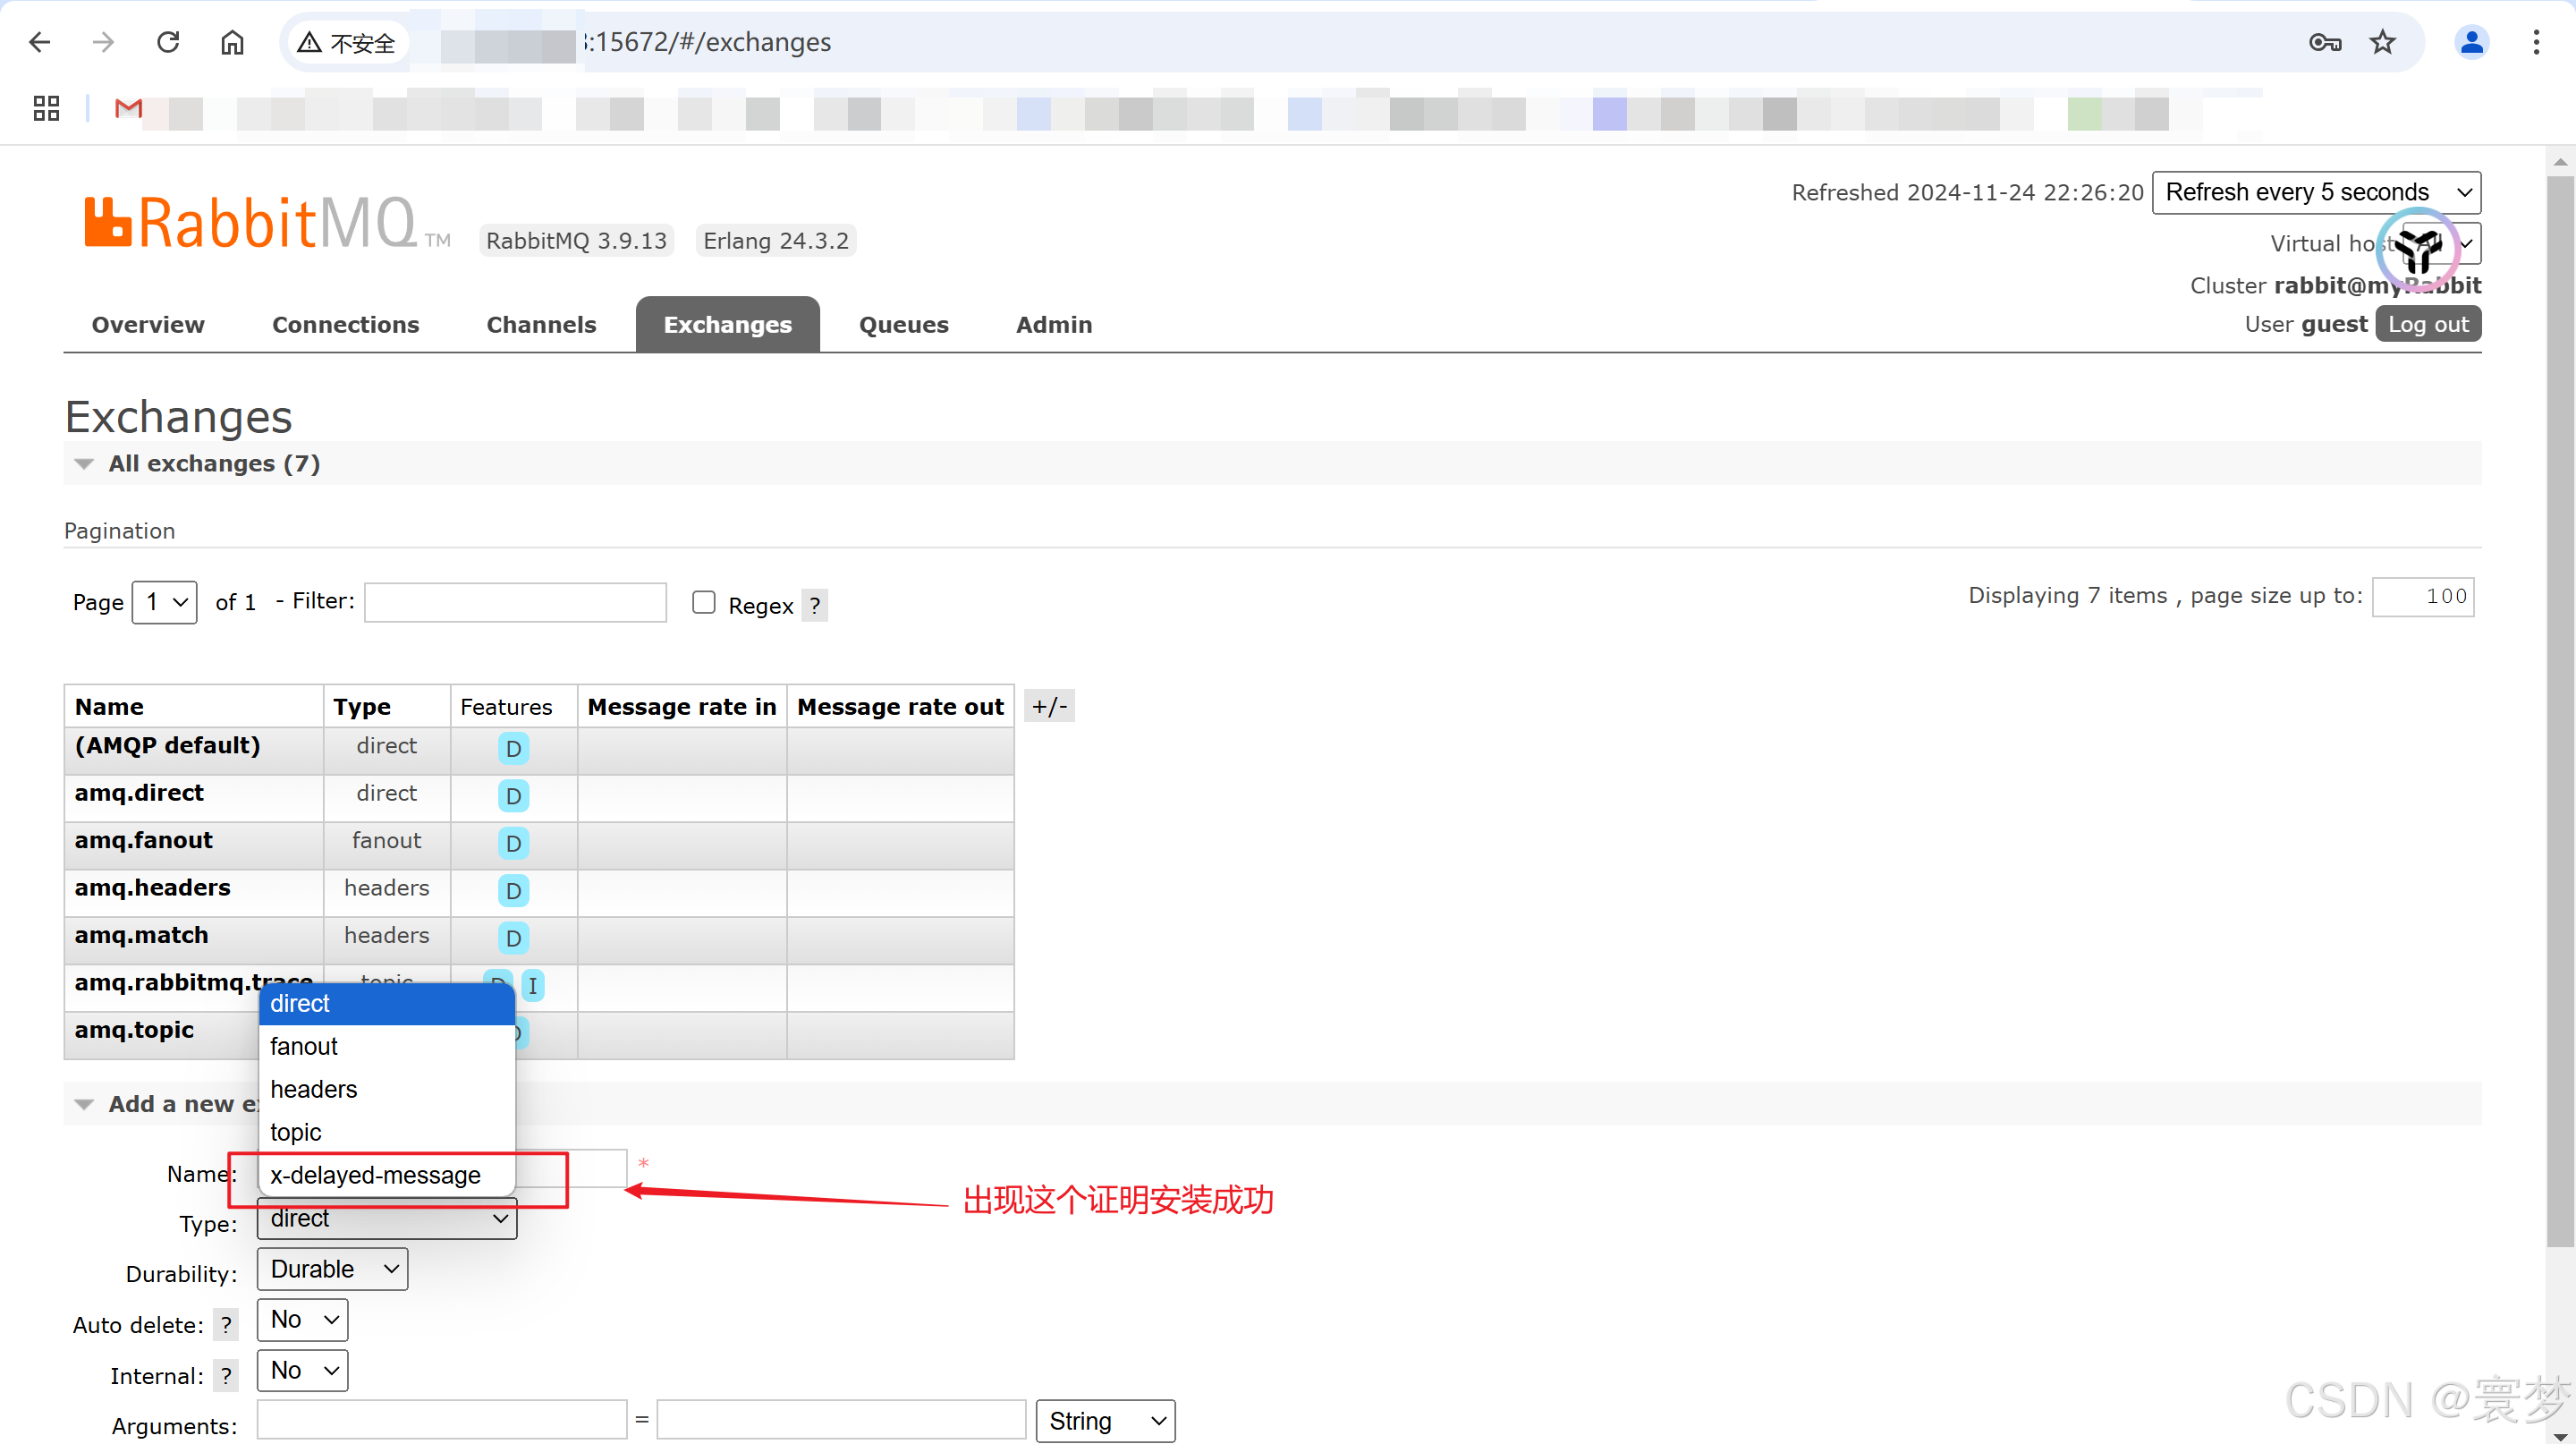2576x1444 pixels.
Task: Click the Auto delete help icon
Action: tap(227, 1324)
